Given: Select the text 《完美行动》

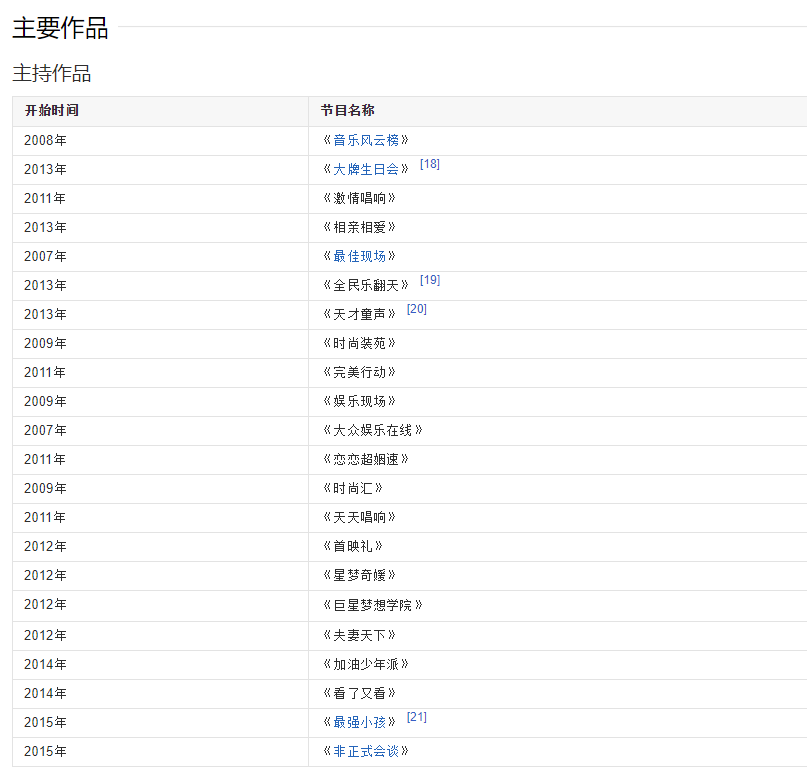Looking at the screenshot, I should (359, 372).
